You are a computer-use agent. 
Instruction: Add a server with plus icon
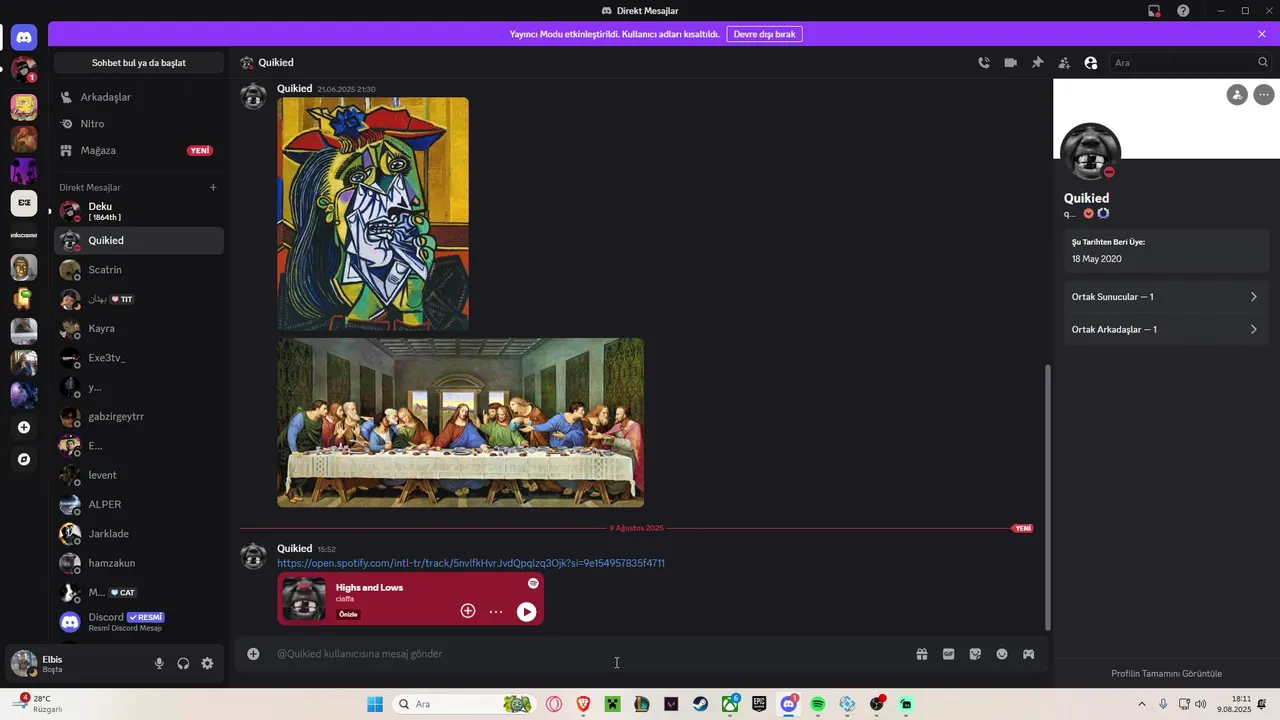point(24,427)
